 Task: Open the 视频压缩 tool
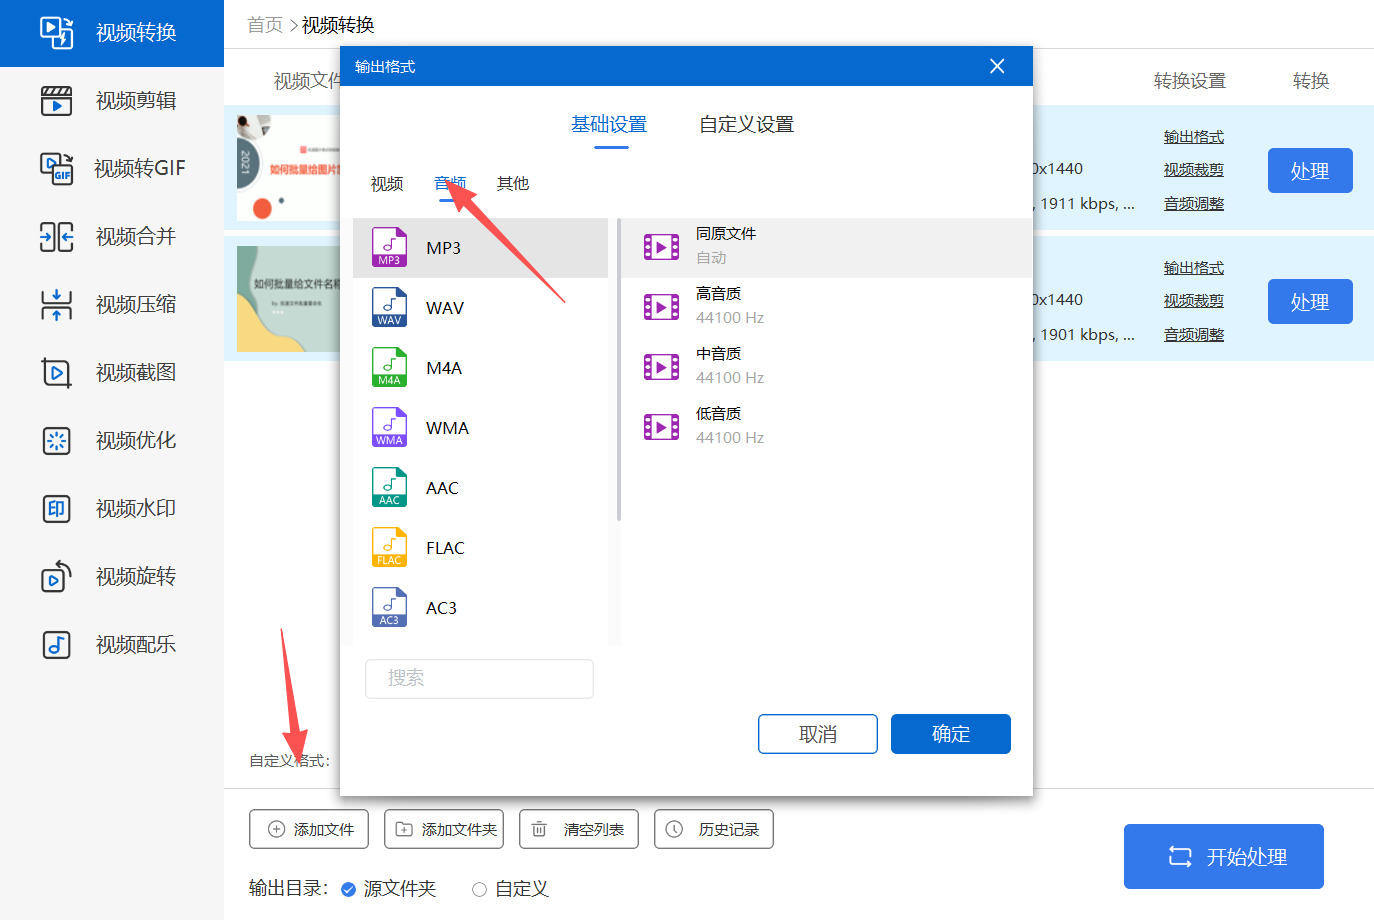[112, 304]
